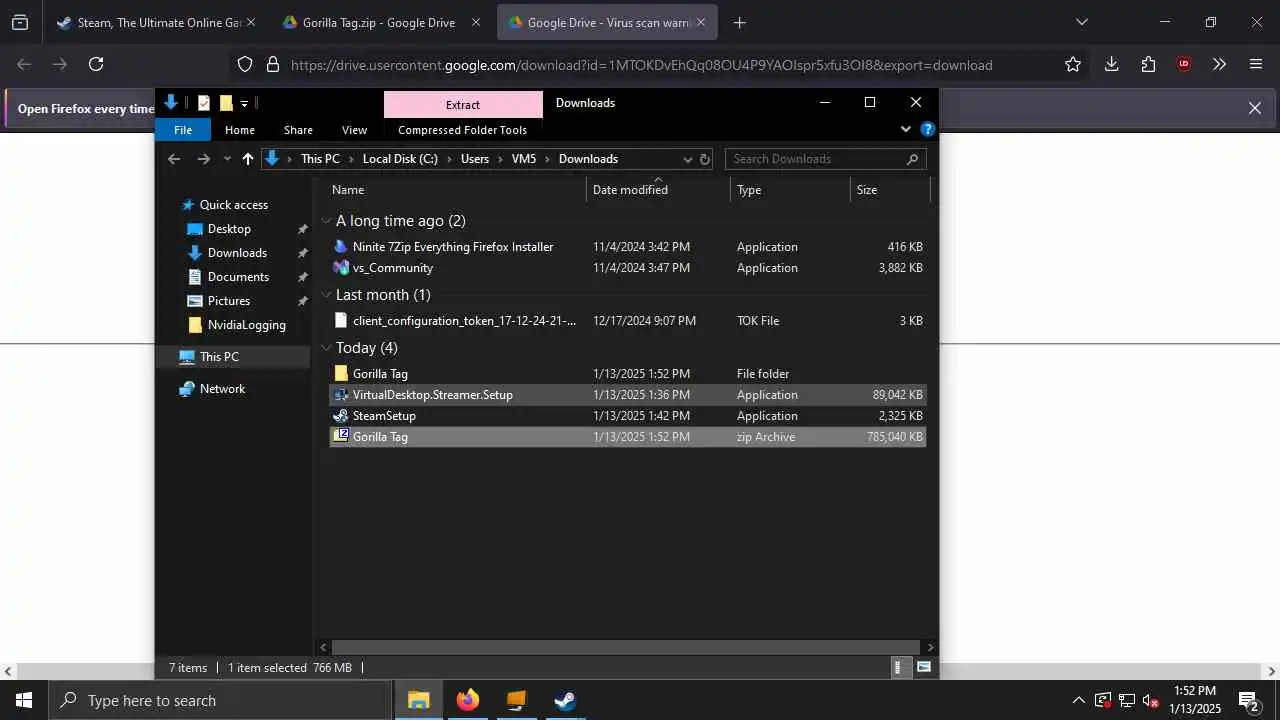Select the Gorilla Tag zip archive
Image resolution: width=1280 pixels, height=720 pixels.
click(627, 437)
